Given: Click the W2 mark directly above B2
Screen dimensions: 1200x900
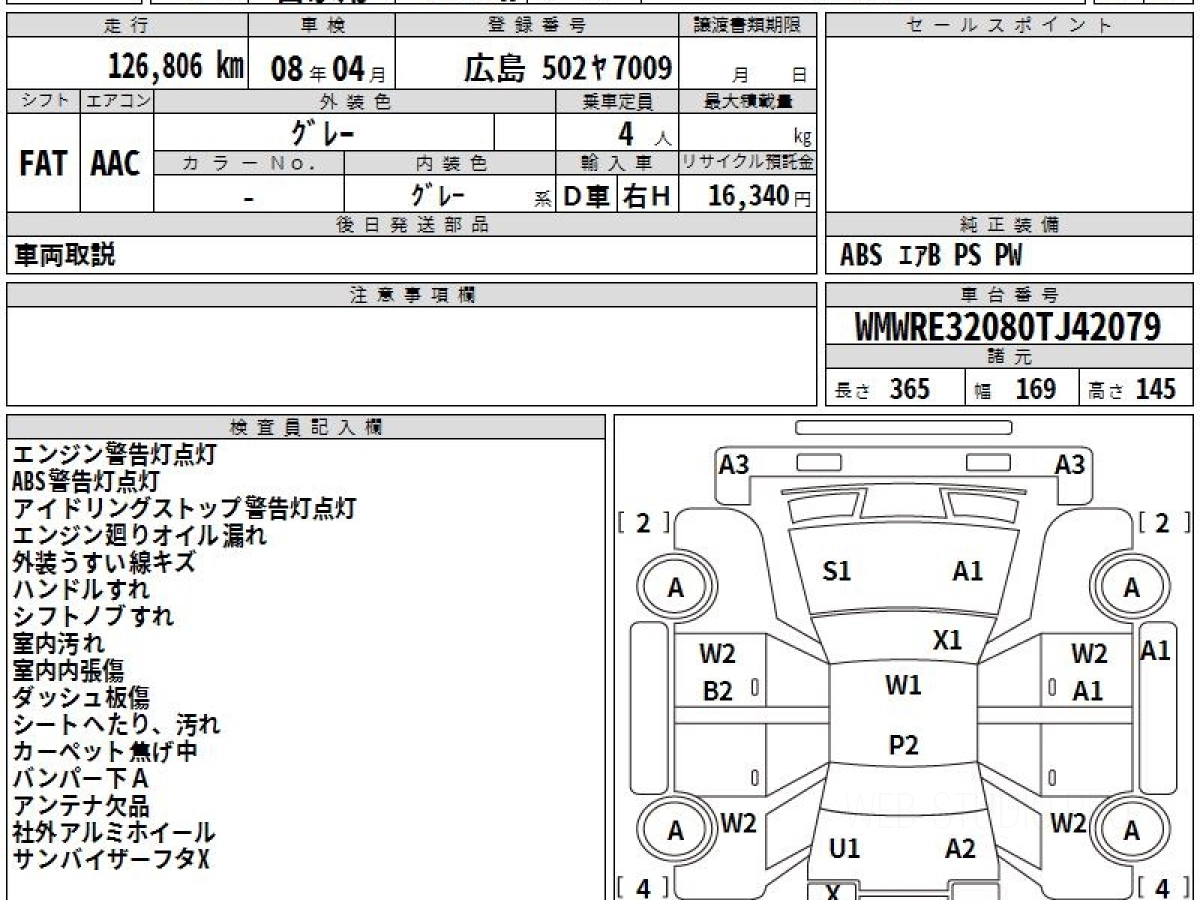Looking at the screenshot, I should 717,654.
